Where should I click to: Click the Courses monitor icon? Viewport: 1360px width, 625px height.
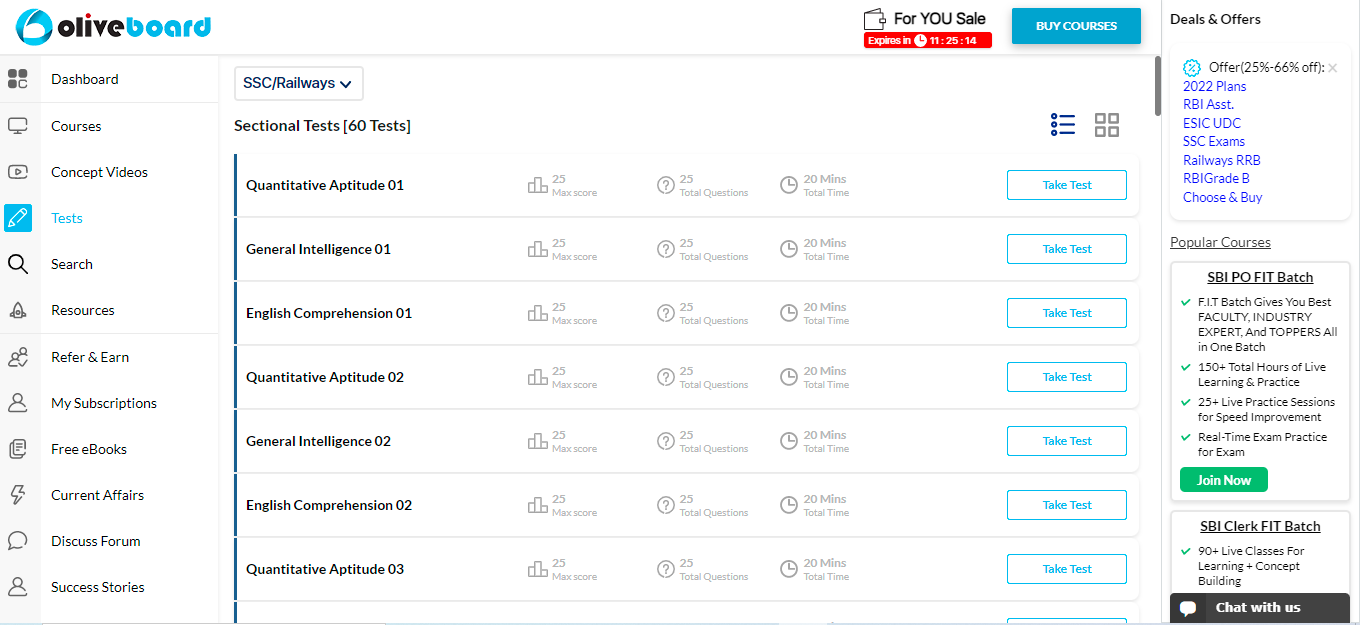click(18, 126)
